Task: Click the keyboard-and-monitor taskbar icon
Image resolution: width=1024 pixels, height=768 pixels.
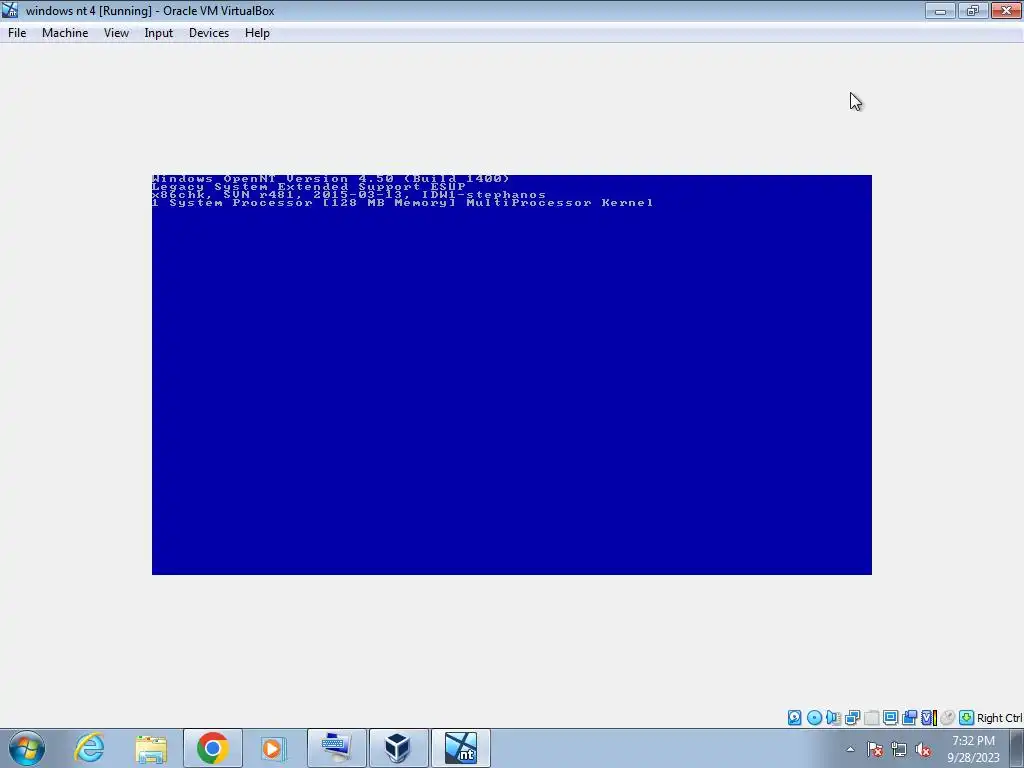Action: tap(336, 748)
